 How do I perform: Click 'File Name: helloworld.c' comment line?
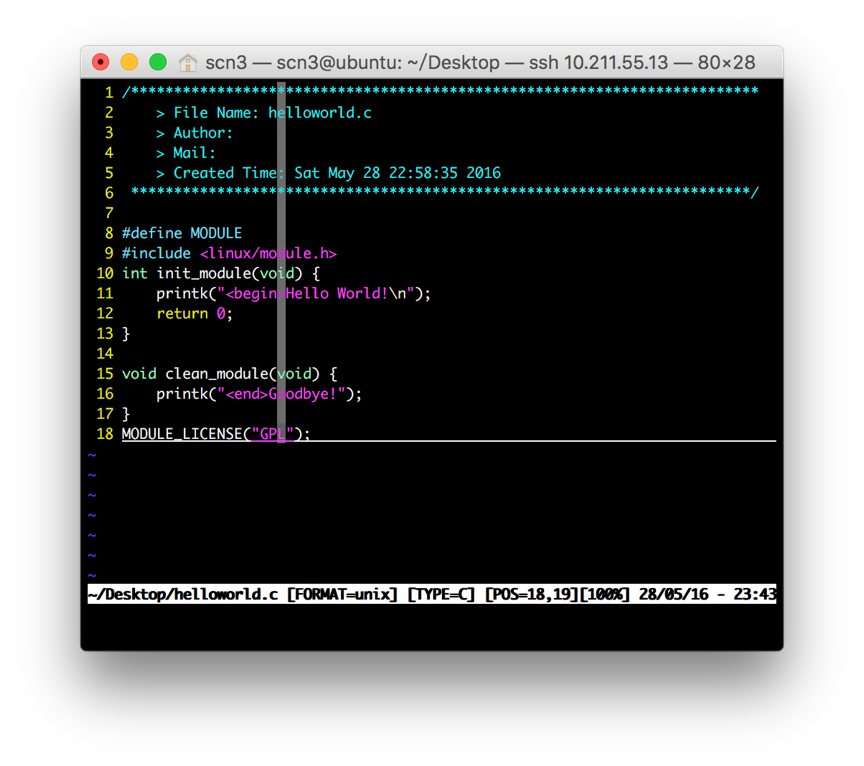coord(272,113)
